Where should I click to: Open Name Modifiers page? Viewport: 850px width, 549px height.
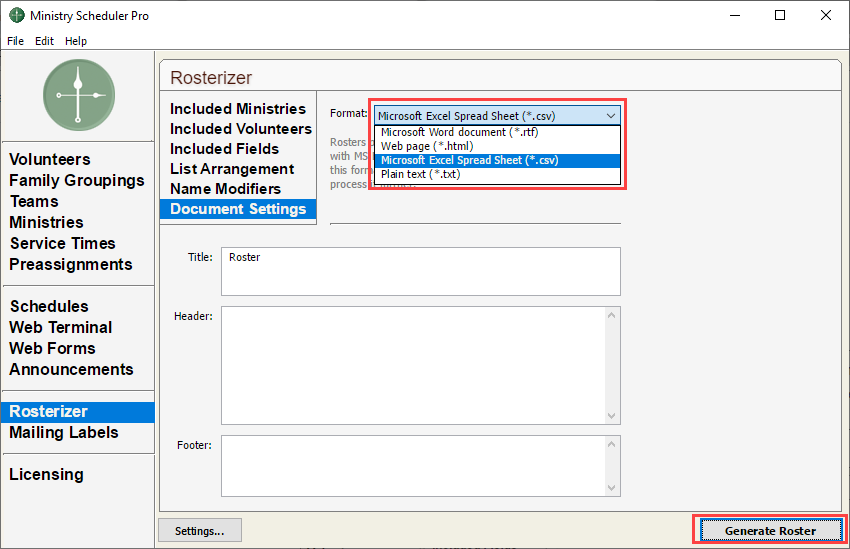226,189
